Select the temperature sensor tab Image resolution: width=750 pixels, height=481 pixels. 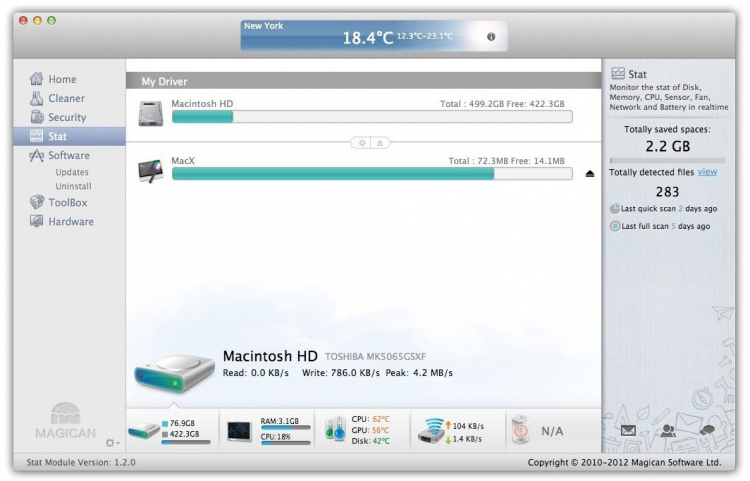point(362,431)
